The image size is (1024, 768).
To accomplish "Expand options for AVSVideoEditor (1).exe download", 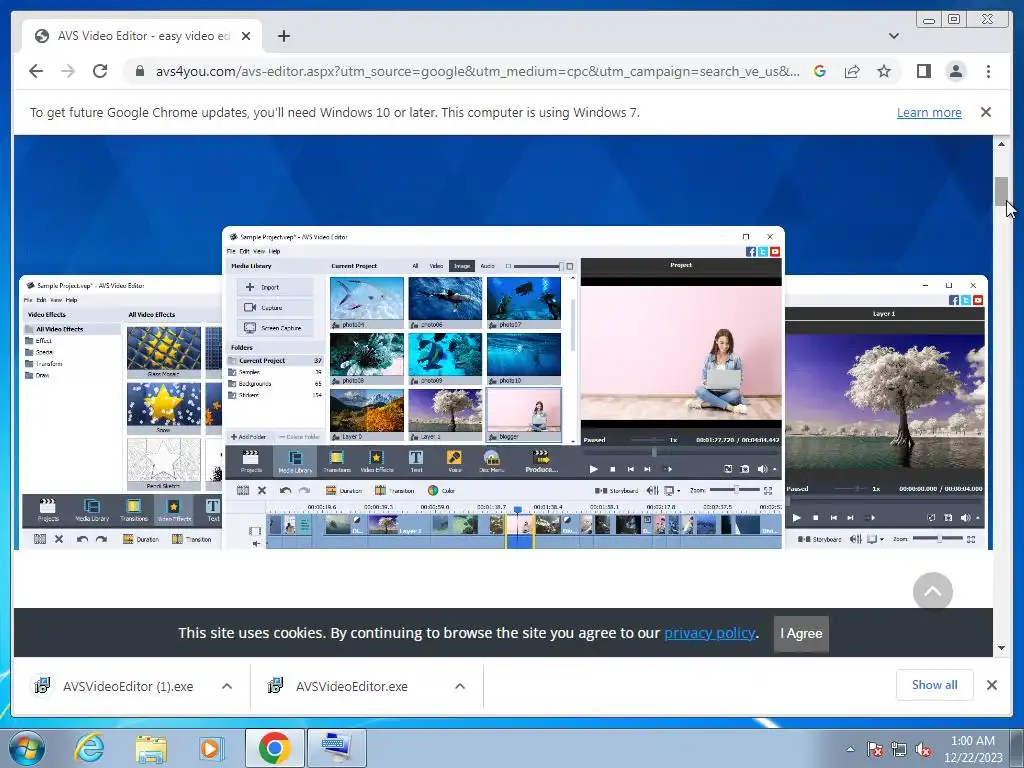I will [x=227, y=686].
